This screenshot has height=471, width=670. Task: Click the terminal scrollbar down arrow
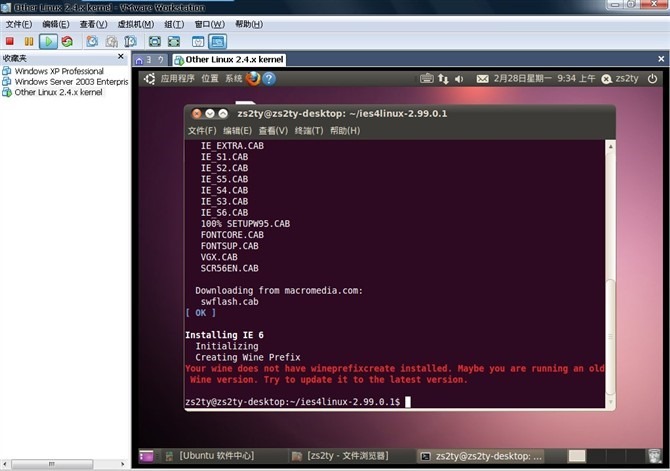click(x=611, y=402)
